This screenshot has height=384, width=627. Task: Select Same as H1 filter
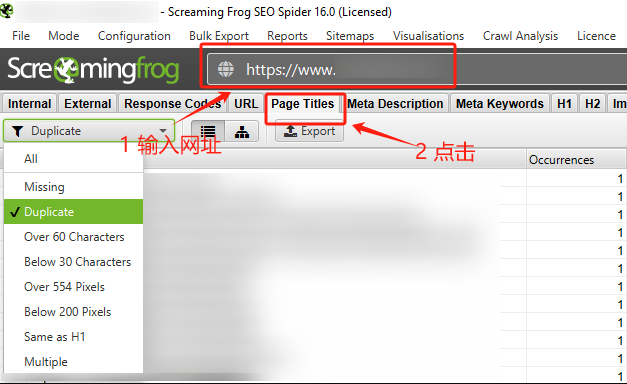pos(74,337)
